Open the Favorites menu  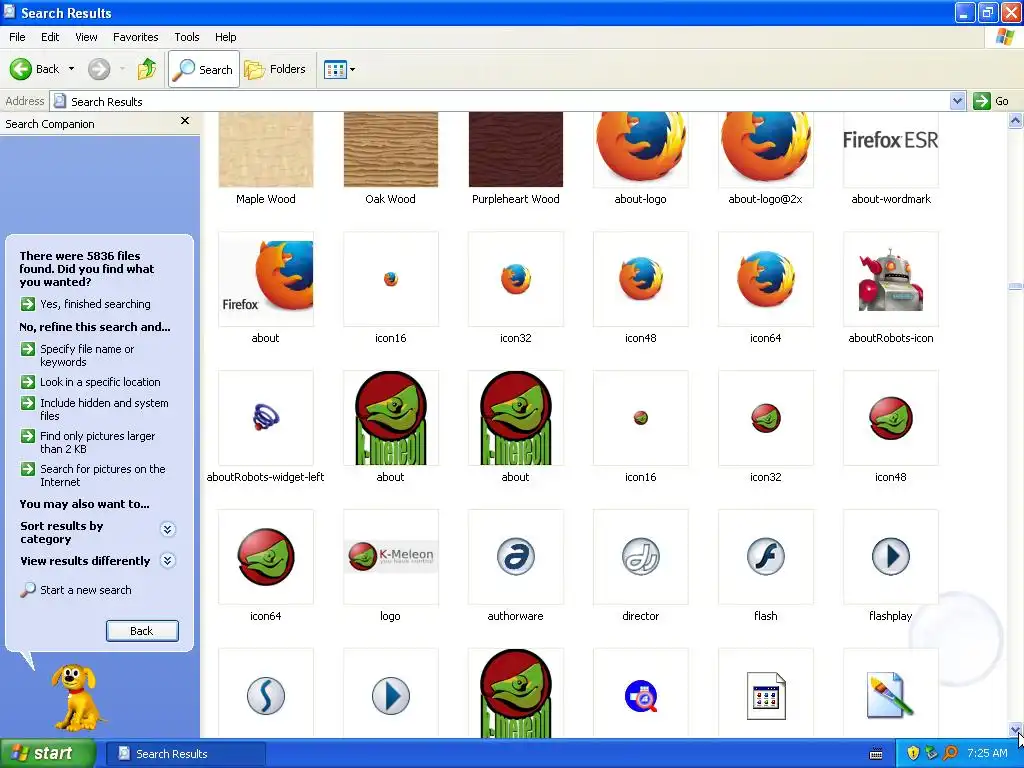click(135, 37)
